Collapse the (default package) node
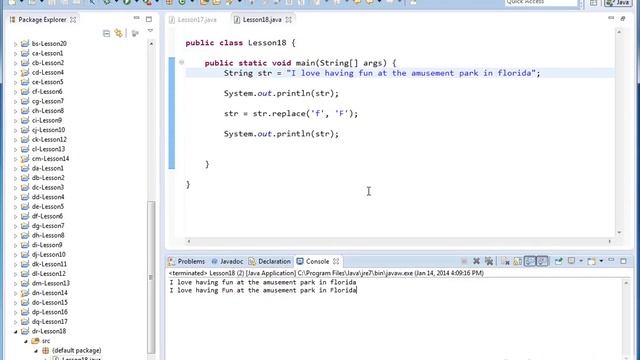Screen dimensions: 640x360 [36, 351]
